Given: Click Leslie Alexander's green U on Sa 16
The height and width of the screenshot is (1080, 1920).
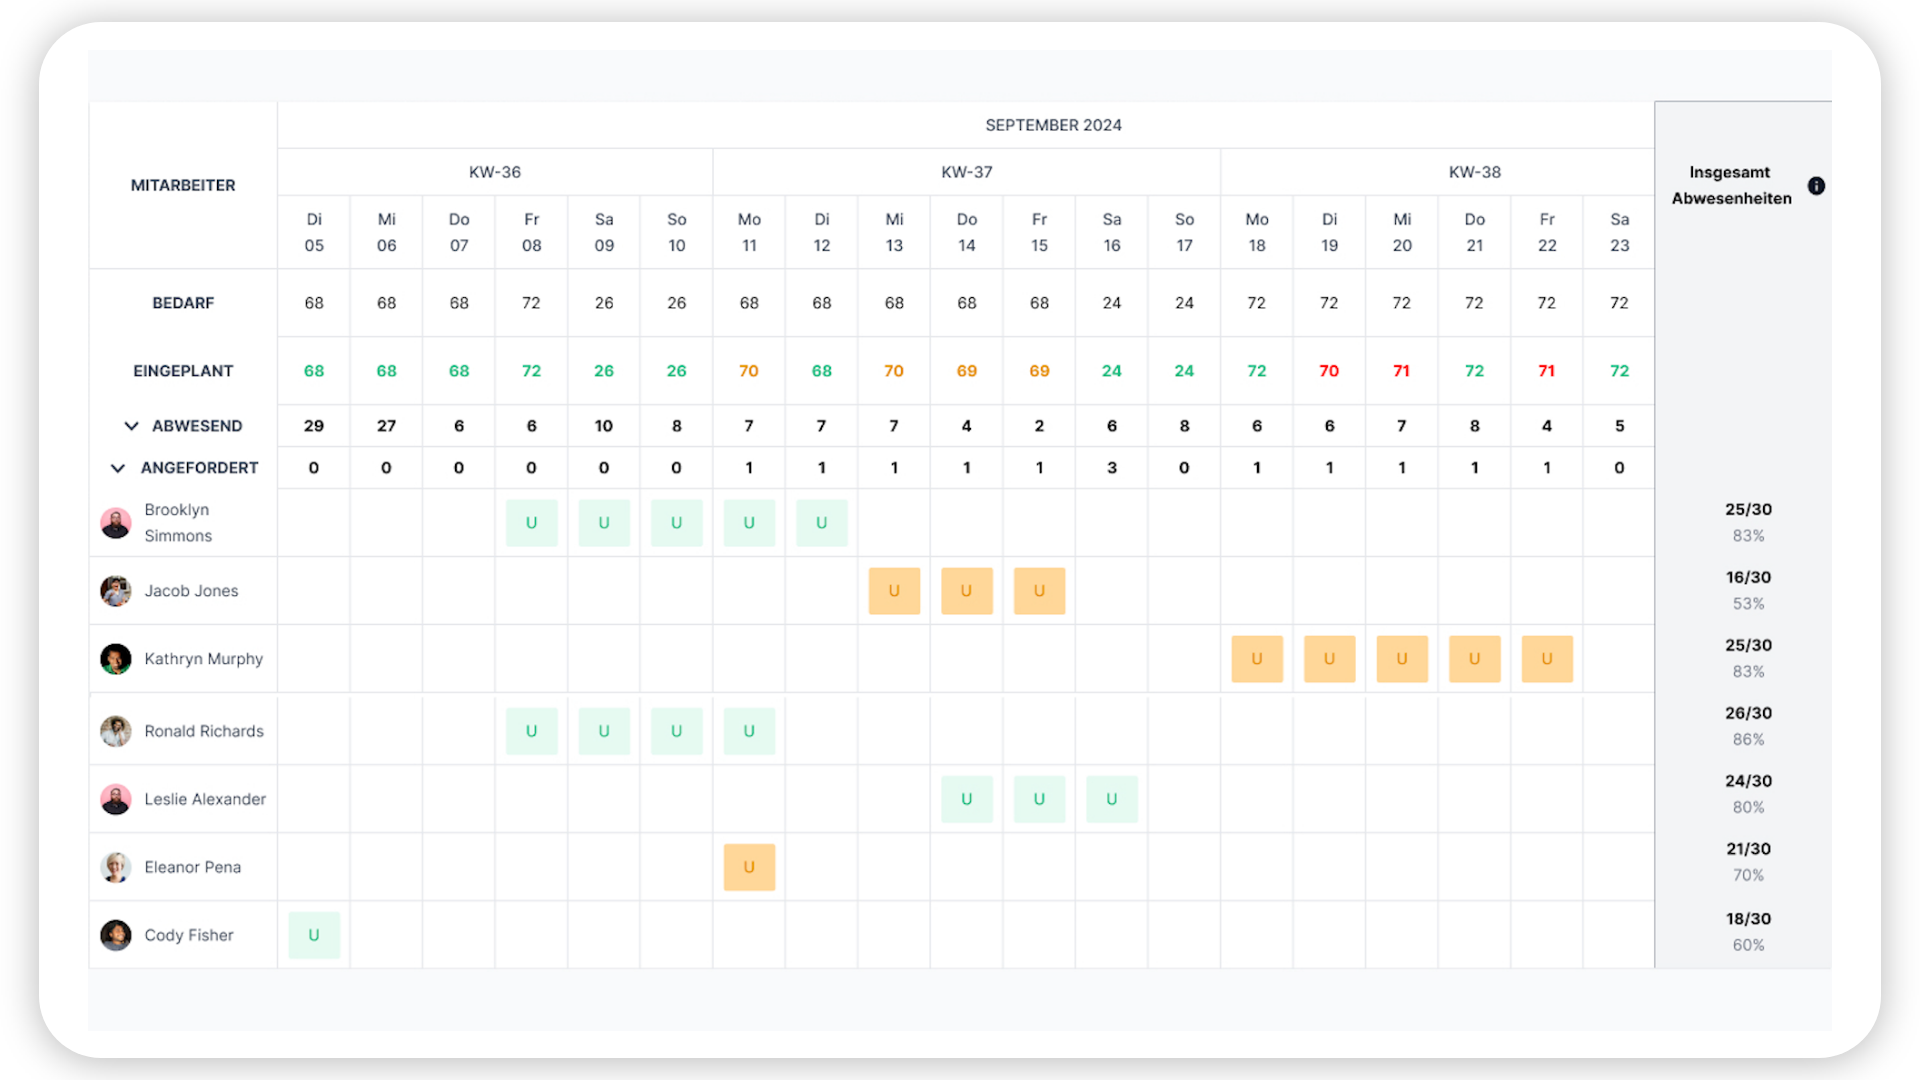Looking at the screenshot, I should pyautogui.click(x=1111, y=799).
